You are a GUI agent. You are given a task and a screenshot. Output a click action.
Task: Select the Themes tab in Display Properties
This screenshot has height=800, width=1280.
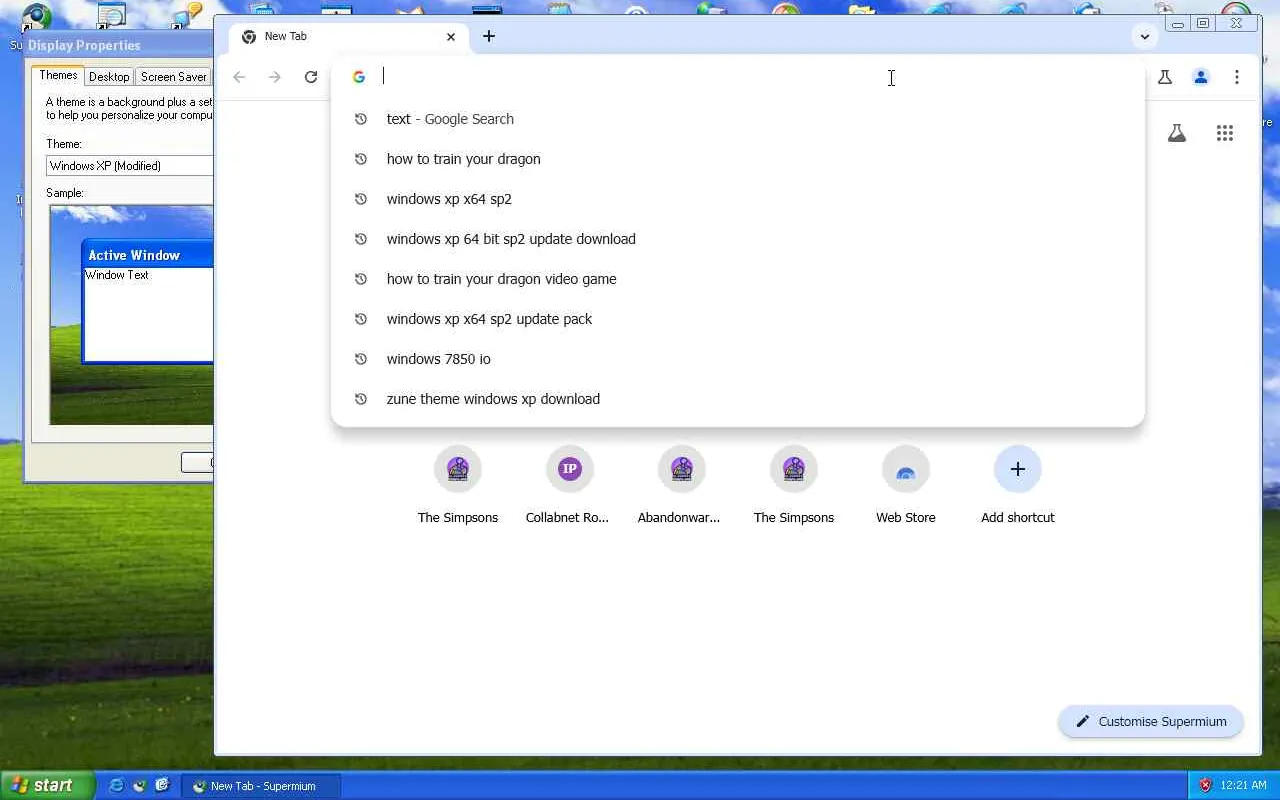tap(58, 76)
